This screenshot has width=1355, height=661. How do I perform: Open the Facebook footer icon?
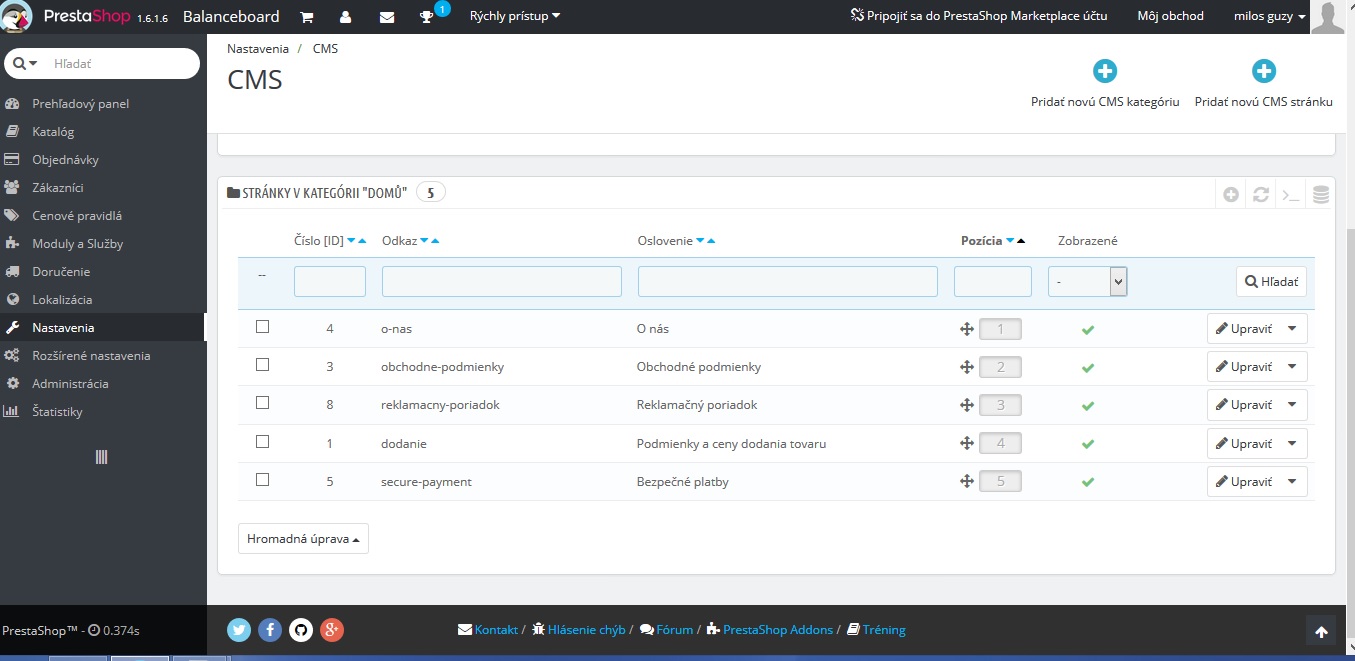click(270, 630)
